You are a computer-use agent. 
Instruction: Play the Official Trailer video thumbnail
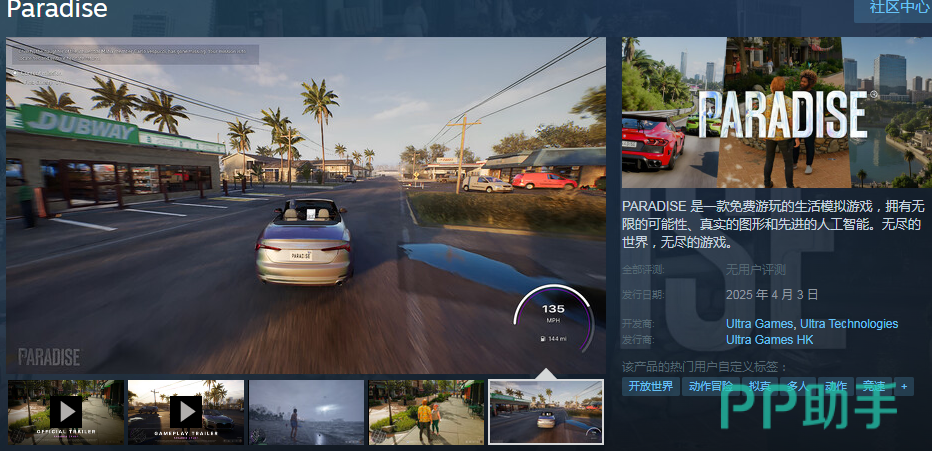point(66,411)
